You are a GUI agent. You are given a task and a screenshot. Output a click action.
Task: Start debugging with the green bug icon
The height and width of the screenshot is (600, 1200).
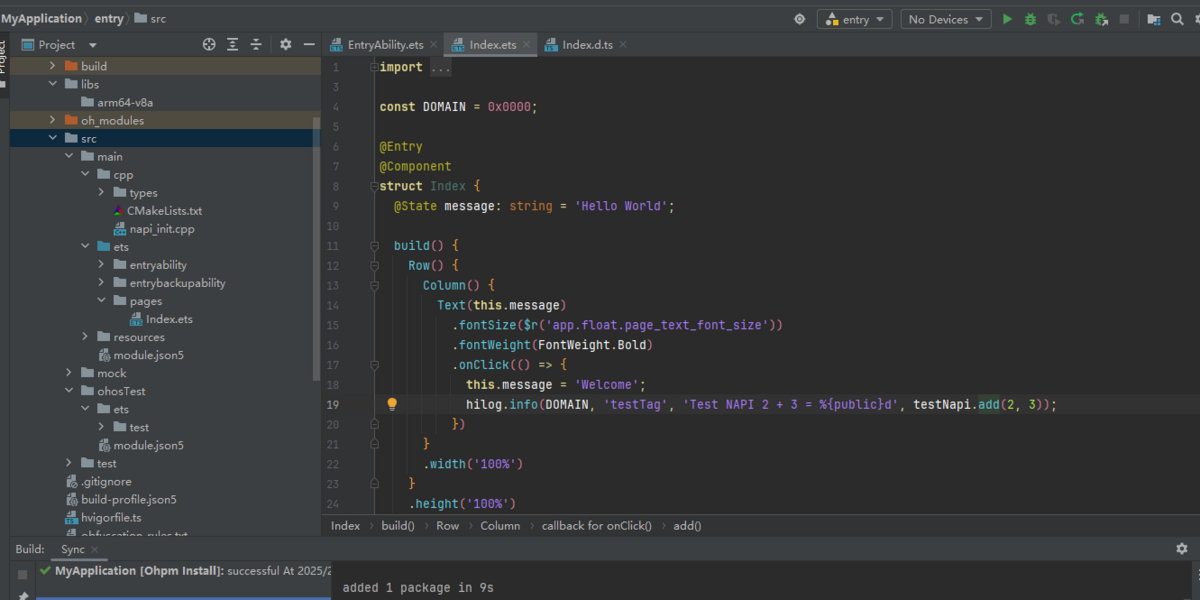tap(1030, 19)
